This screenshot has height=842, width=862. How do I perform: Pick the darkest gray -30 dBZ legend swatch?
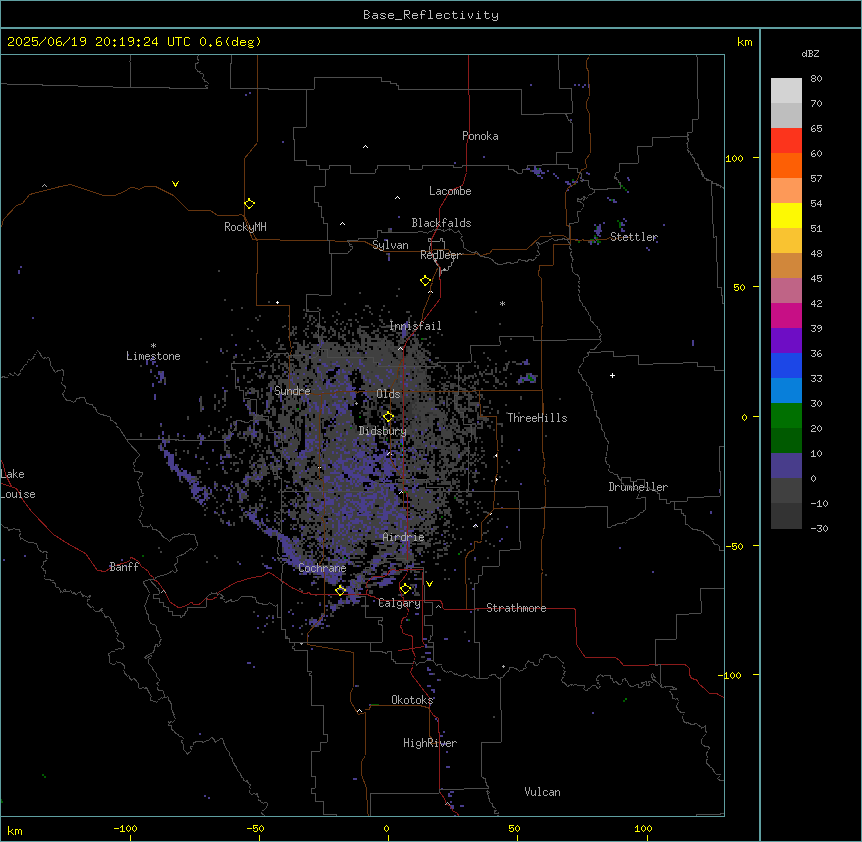[786, 516]
